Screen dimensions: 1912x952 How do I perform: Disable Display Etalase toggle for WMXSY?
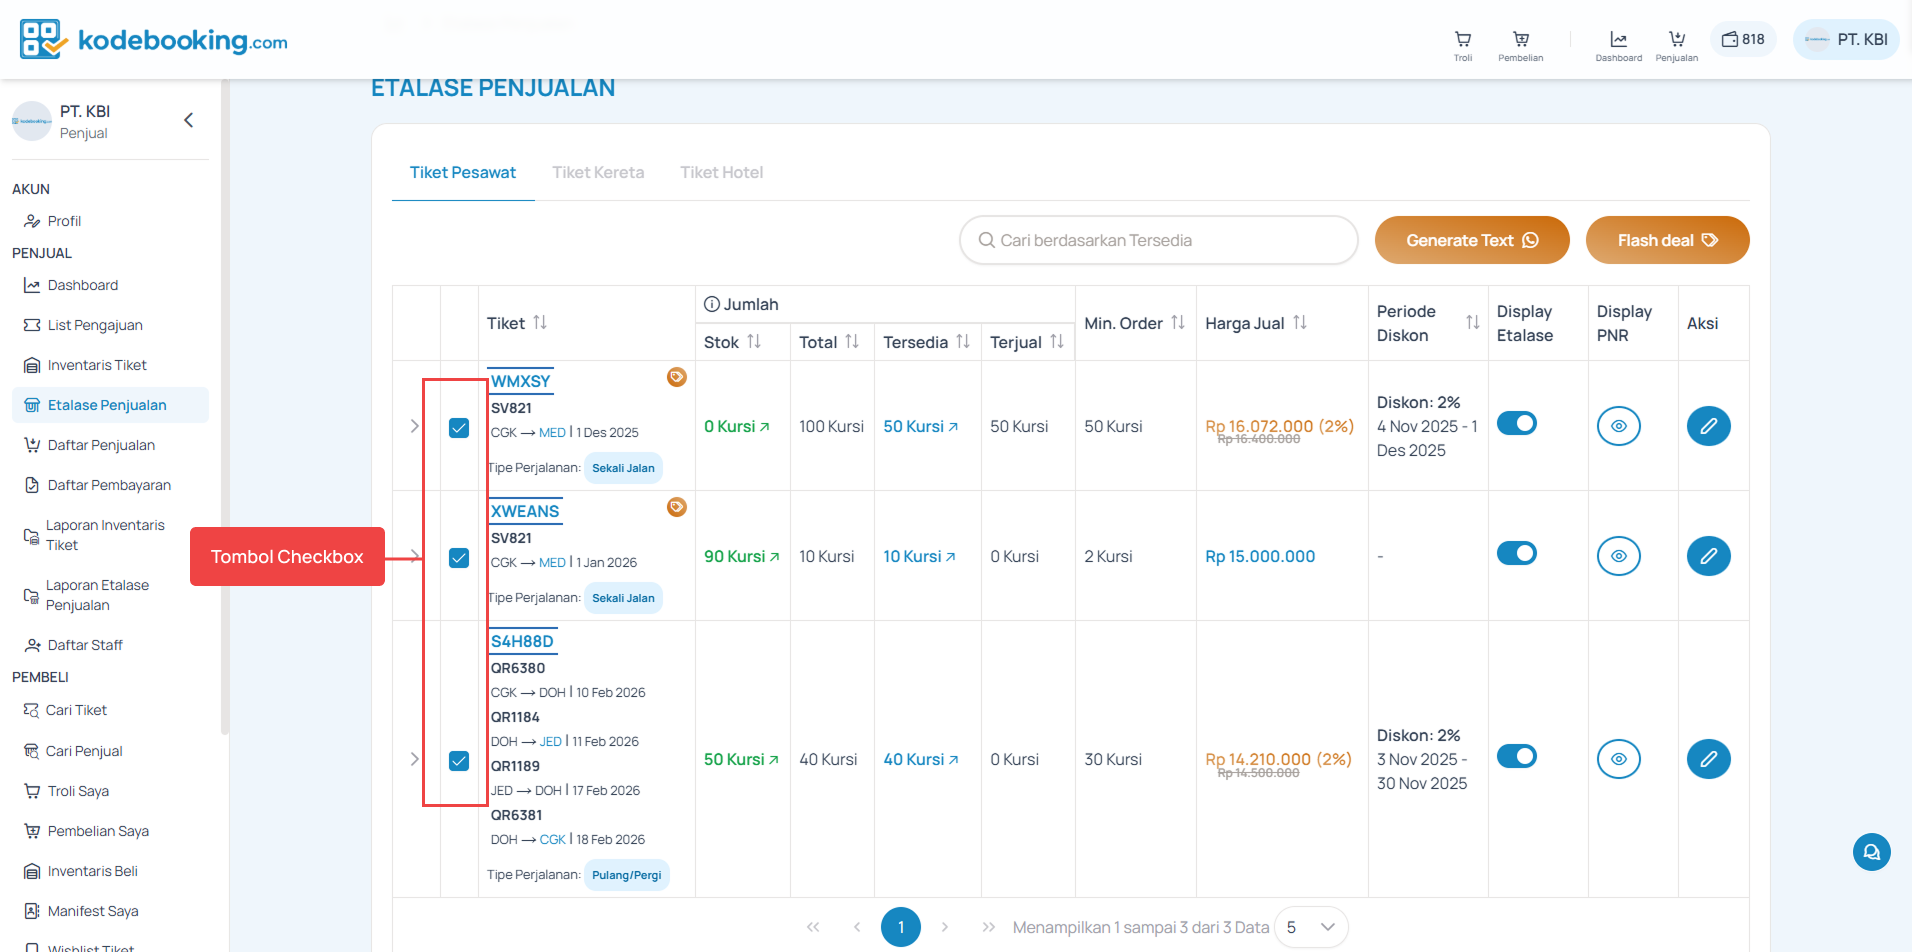[1517, 423]
